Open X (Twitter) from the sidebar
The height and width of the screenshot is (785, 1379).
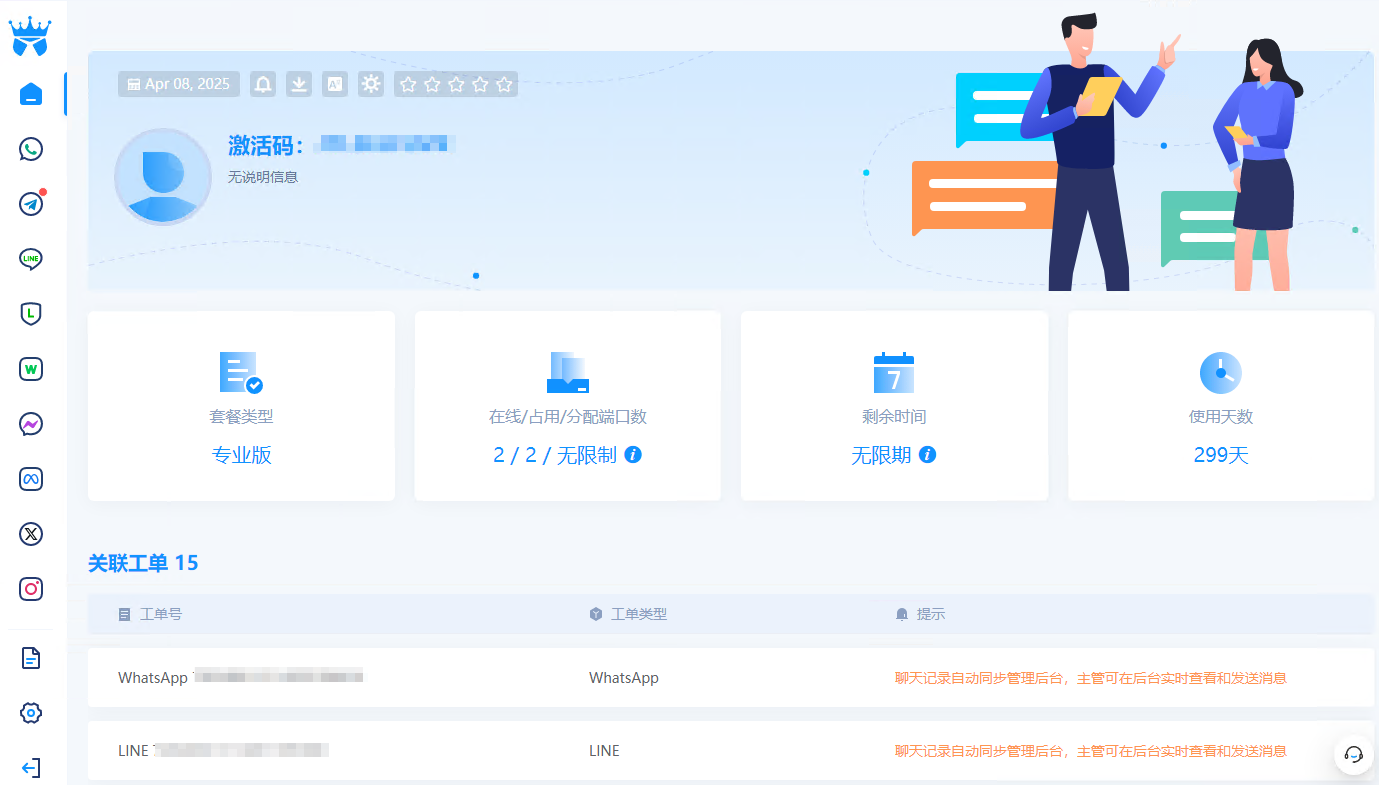point(31,534)
